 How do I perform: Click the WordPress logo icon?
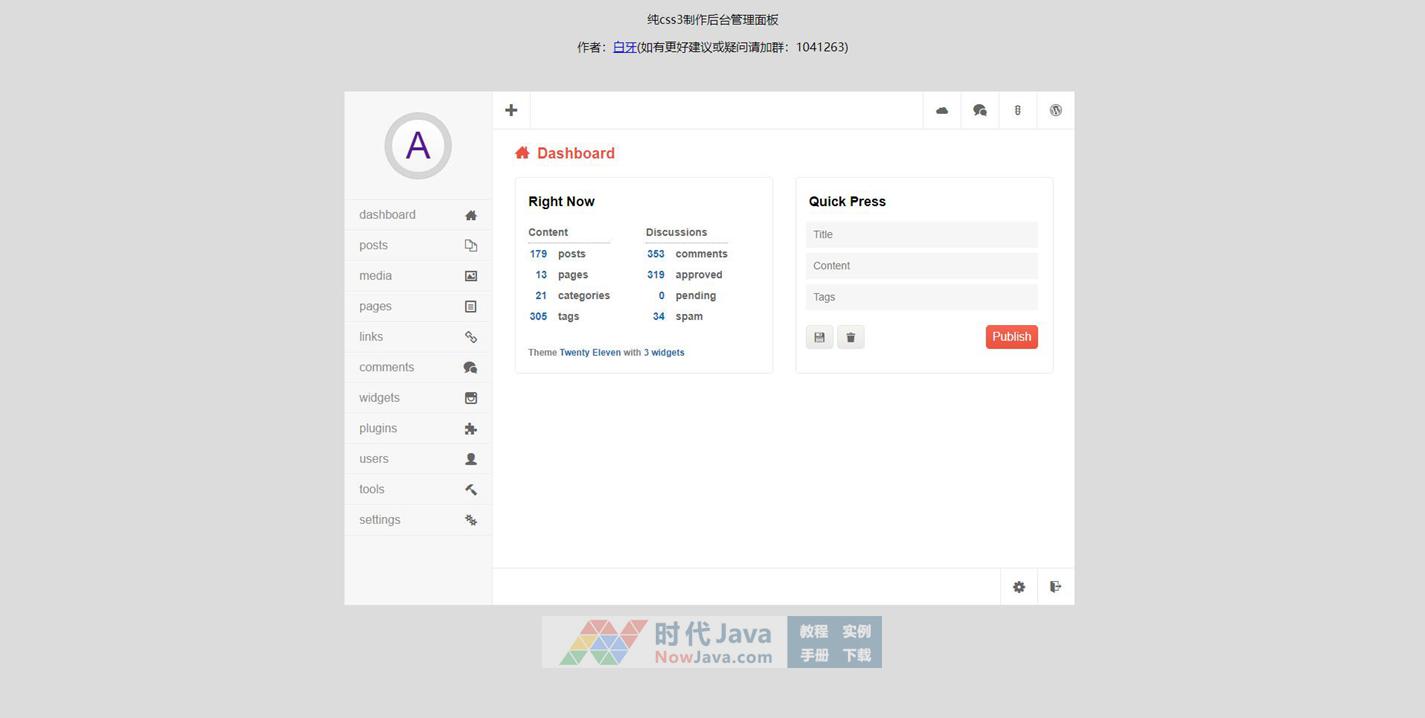(1056, 110)
